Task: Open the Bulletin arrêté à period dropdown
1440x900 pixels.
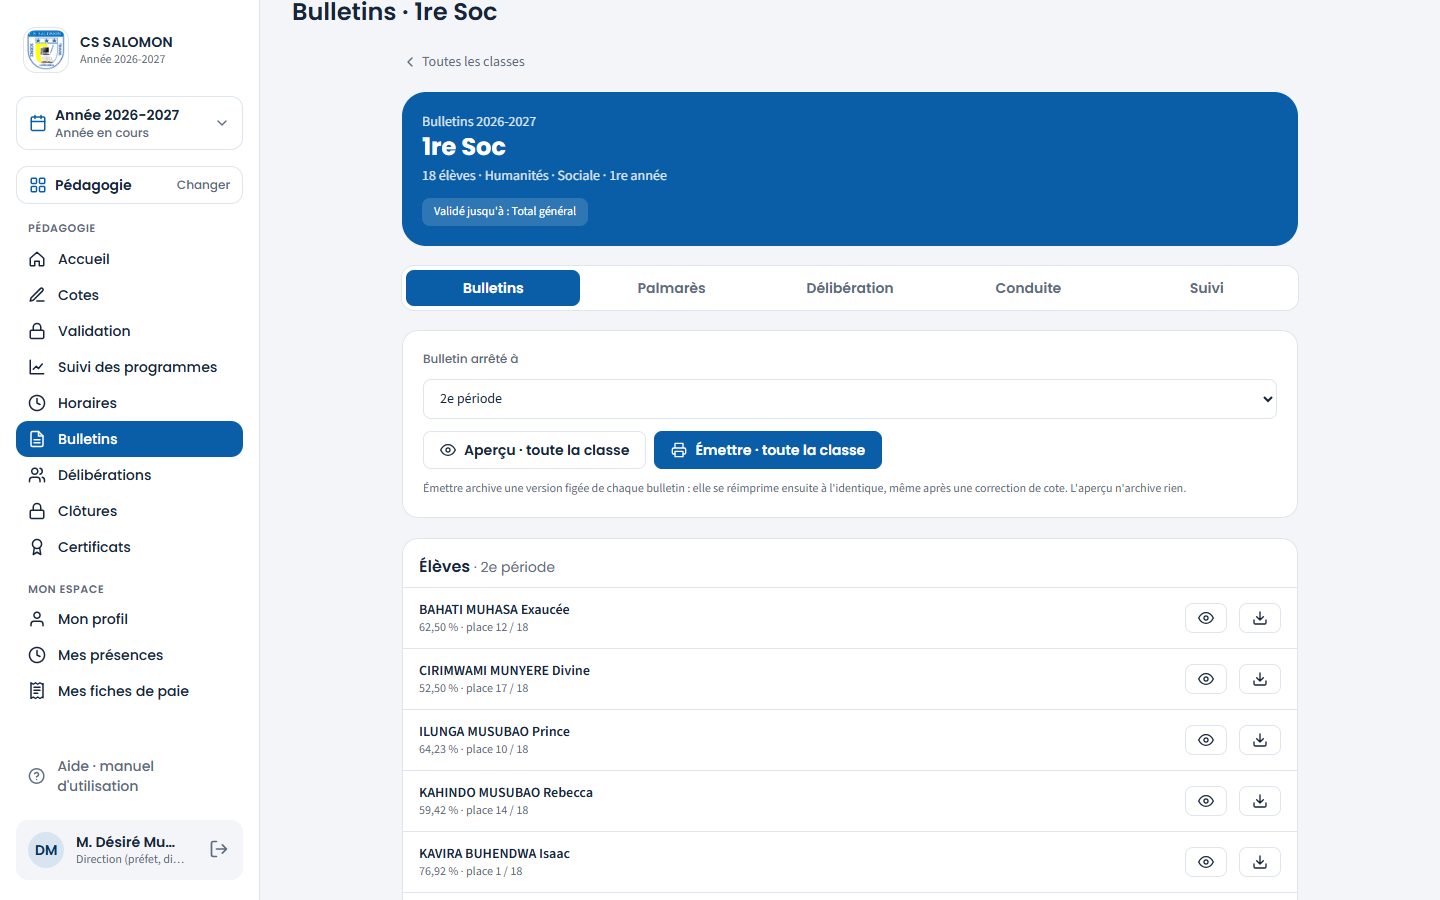Action: point(850,399)
